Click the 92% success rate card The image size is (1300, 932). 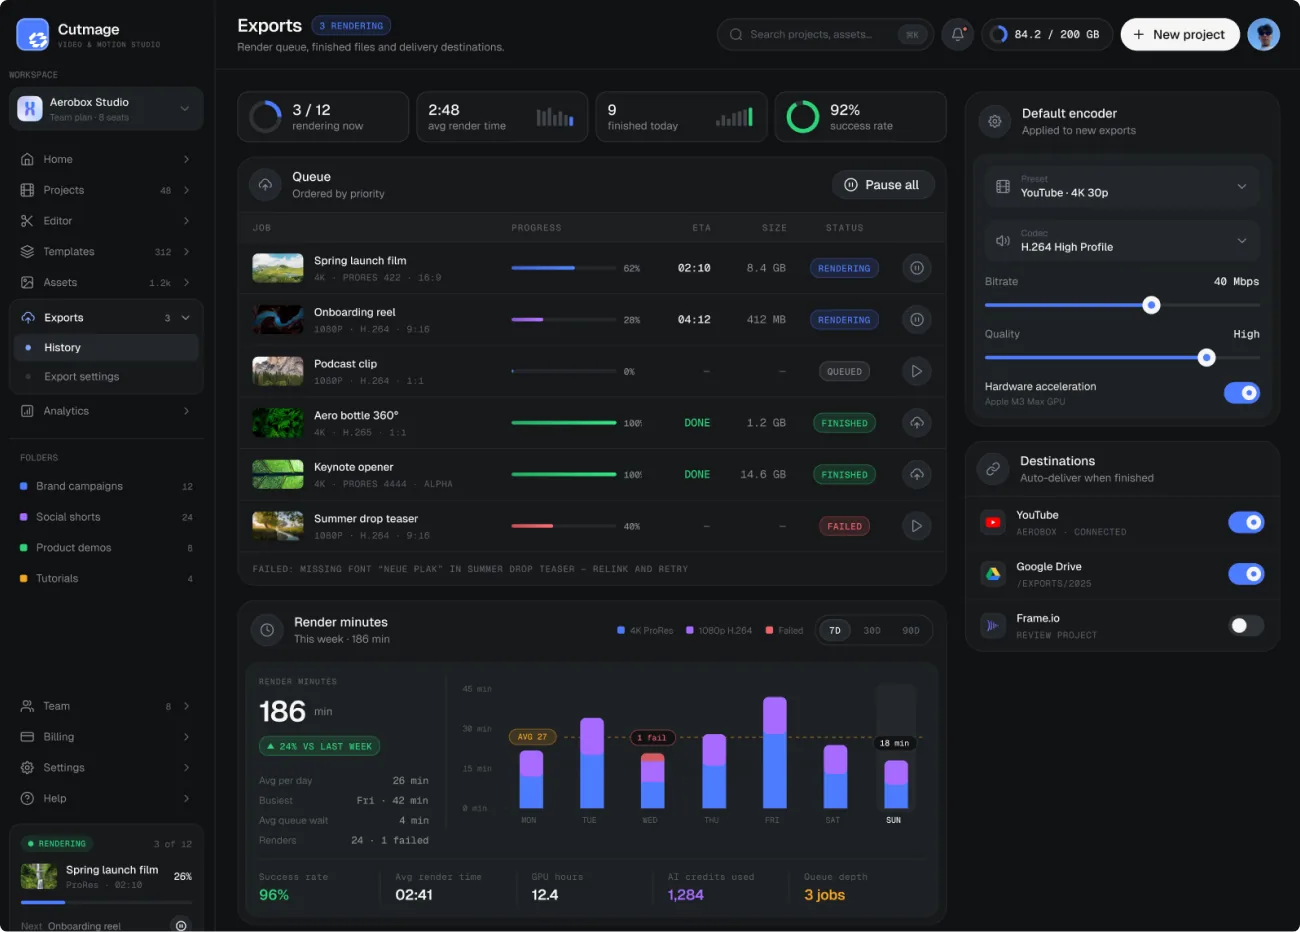860,117
